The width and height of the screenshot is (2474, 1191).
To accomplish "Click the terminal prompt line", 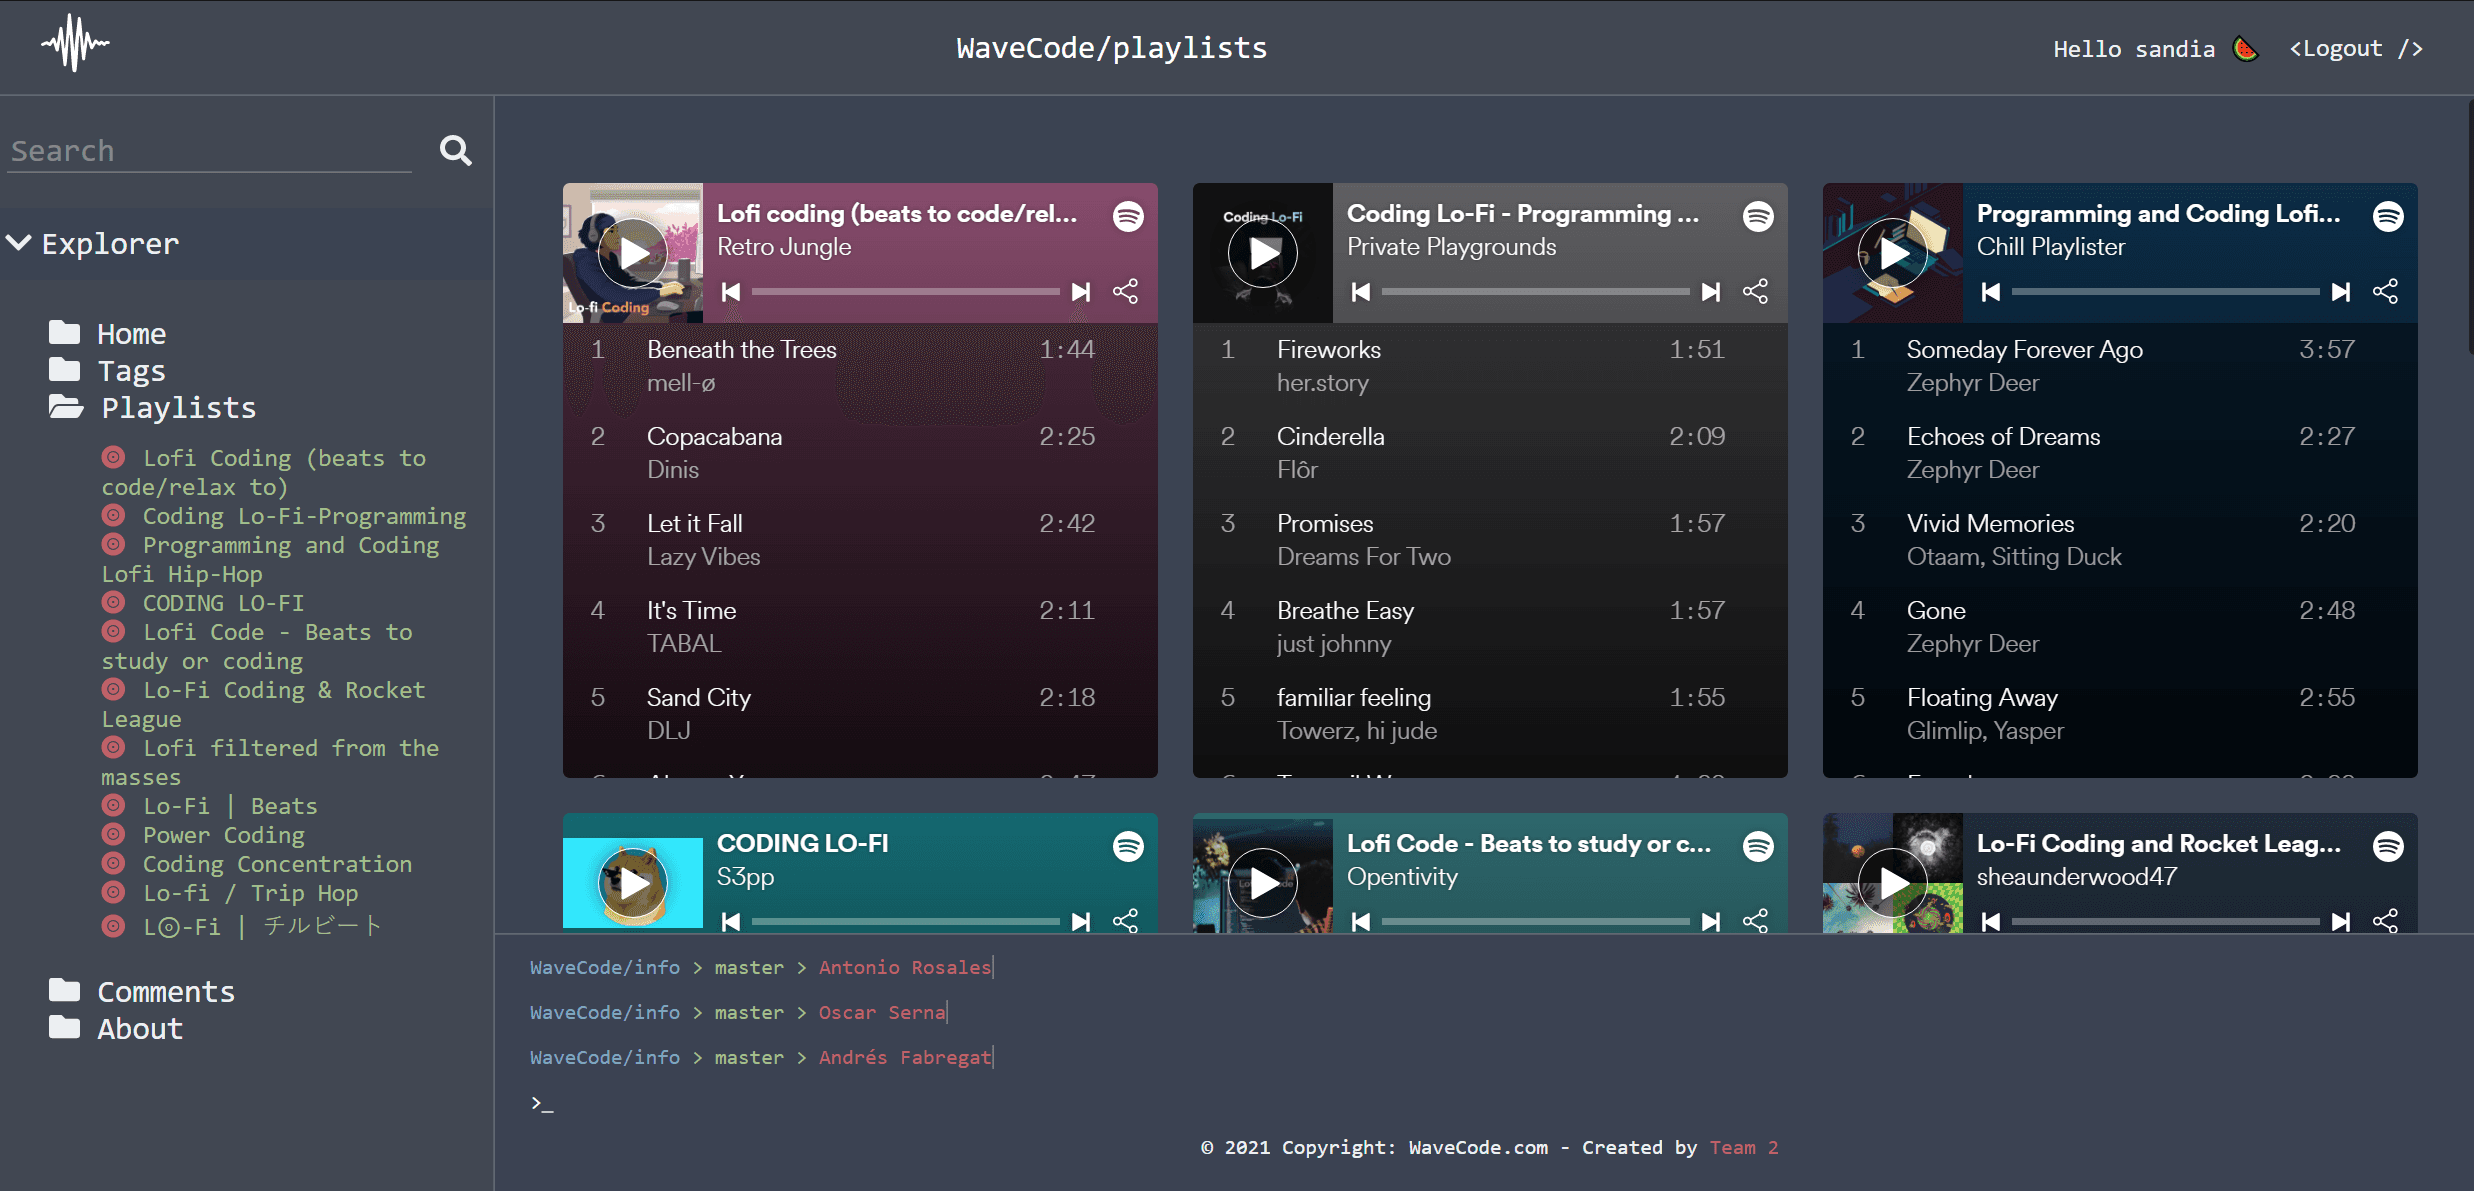I will [542, 1103].
